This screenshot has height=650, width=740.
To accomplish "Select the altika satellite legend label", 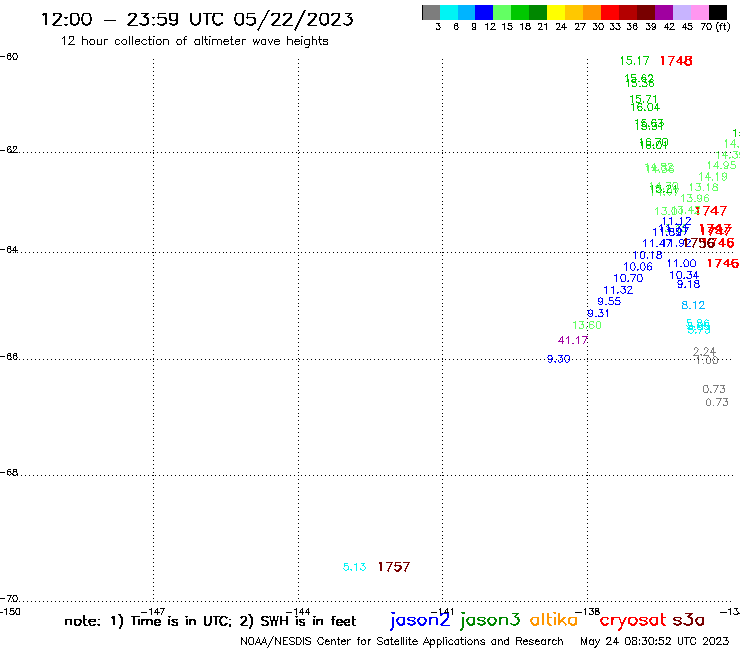I will pyautogui.click(x=554, y=620).
